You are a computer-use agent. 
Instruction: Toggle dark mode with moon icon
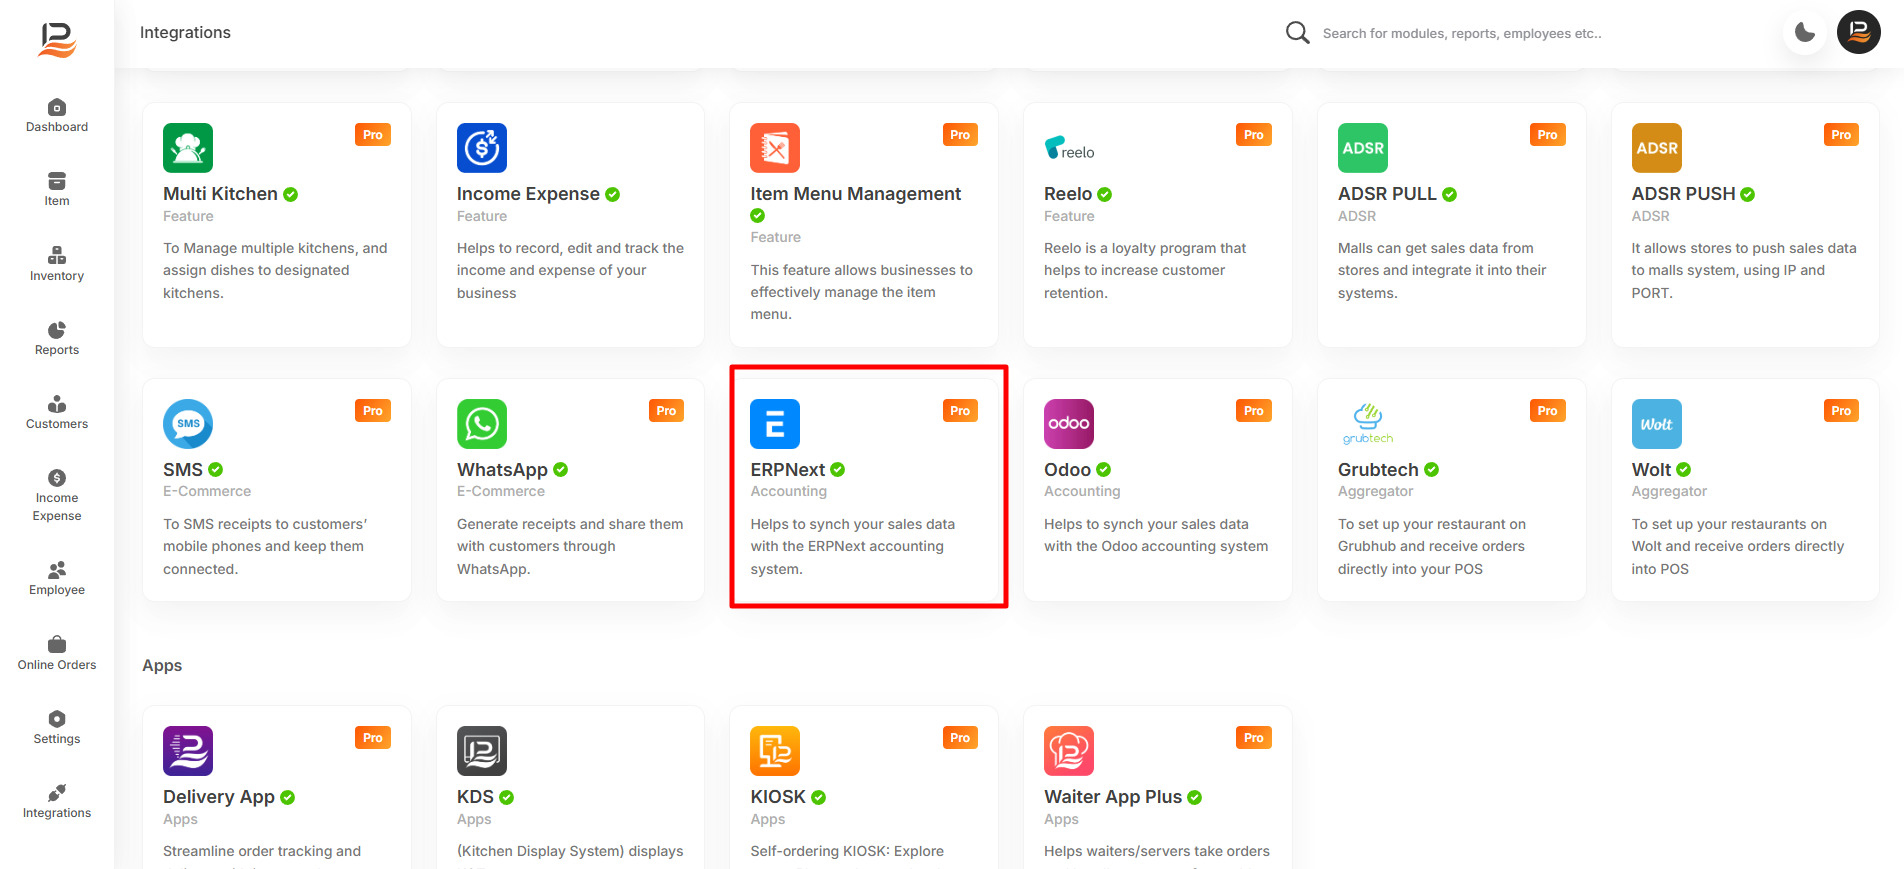click(x=1804, y=32)
